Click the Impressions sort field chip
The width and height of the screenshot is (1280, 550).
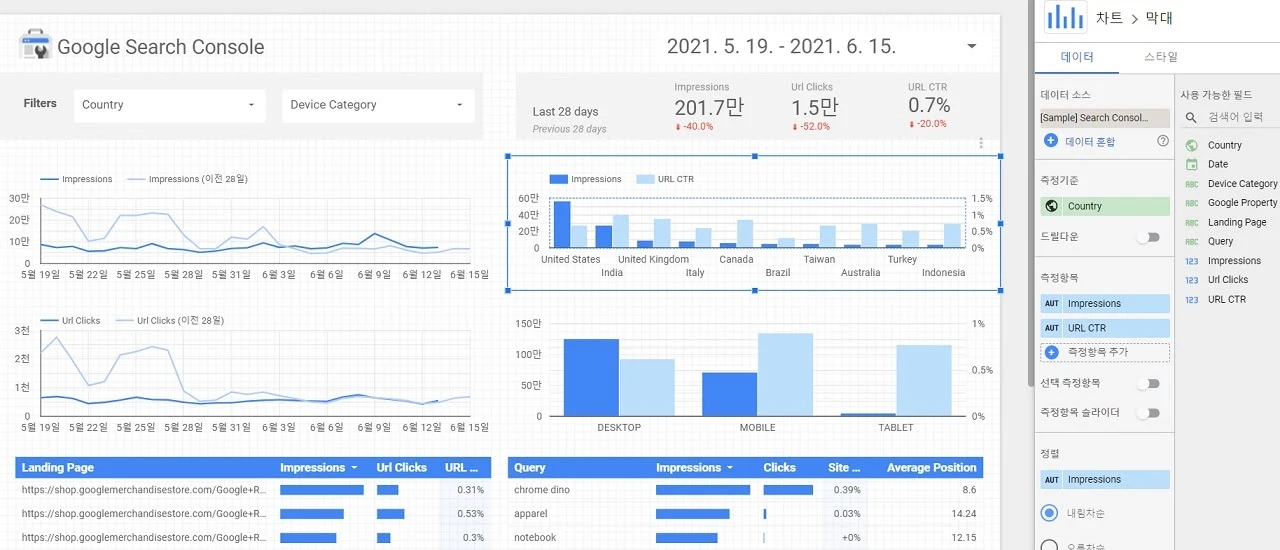(x=1105, y=480)
